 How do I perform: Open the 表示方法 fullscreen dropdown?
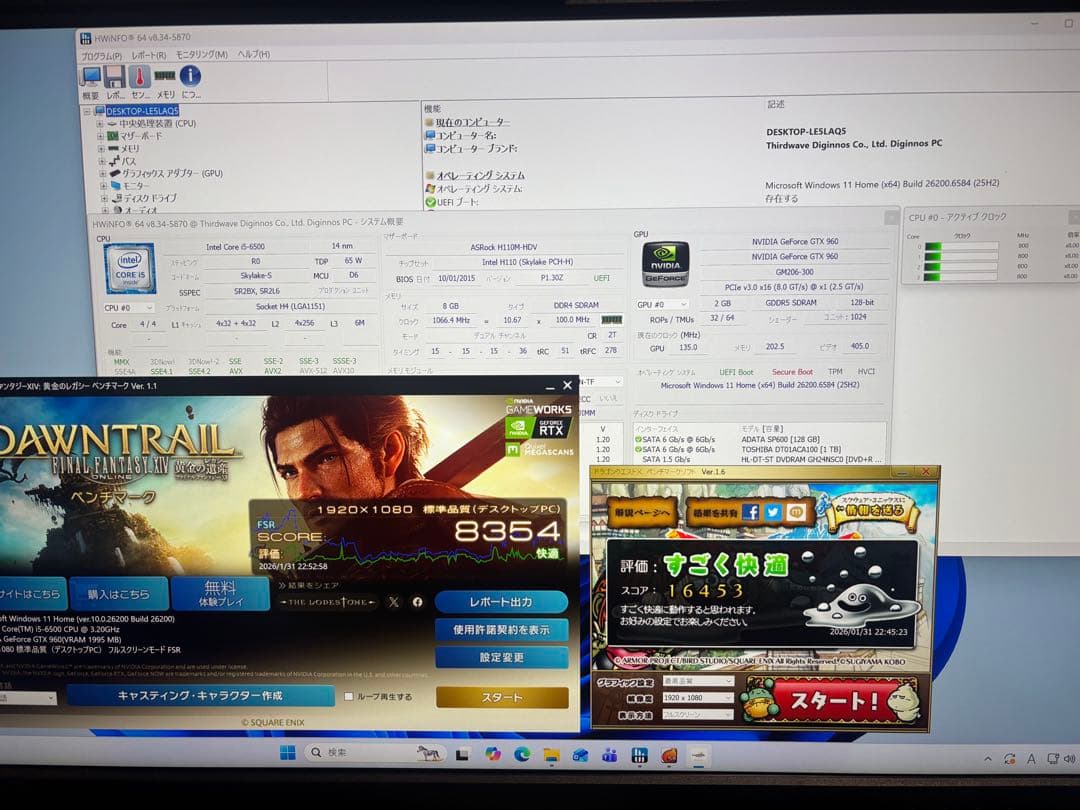[697, 713]
